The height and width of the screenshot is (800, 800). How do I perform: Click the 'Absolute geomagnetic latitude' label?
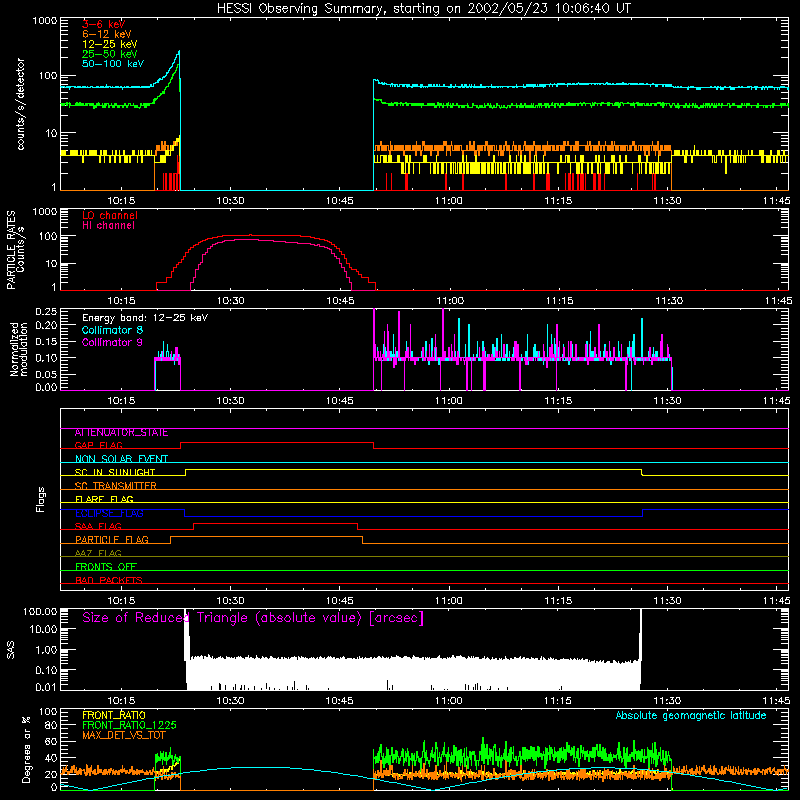coord(691,715)
